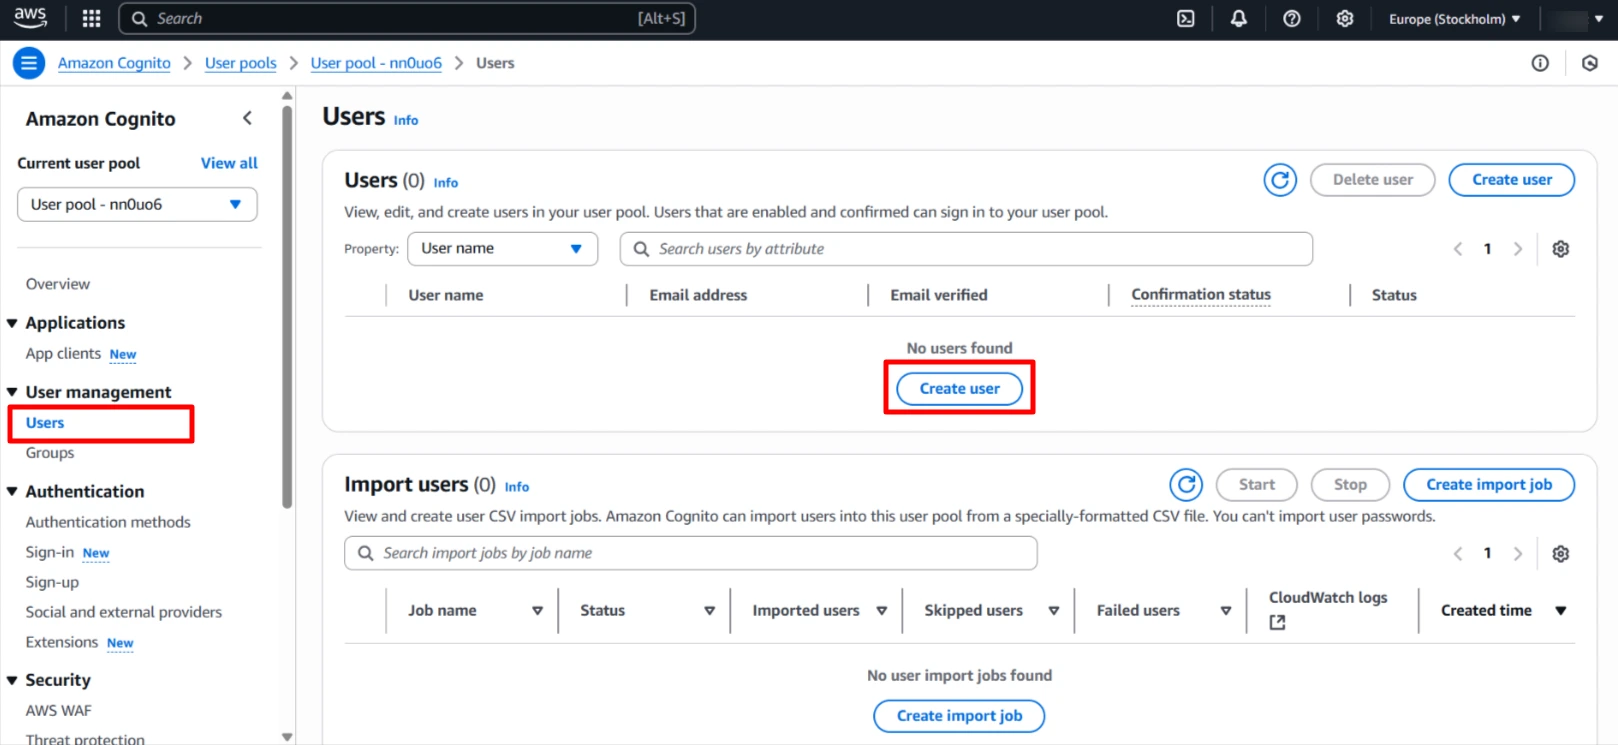
Task: Sort by Created time column
Action: 1561,611
